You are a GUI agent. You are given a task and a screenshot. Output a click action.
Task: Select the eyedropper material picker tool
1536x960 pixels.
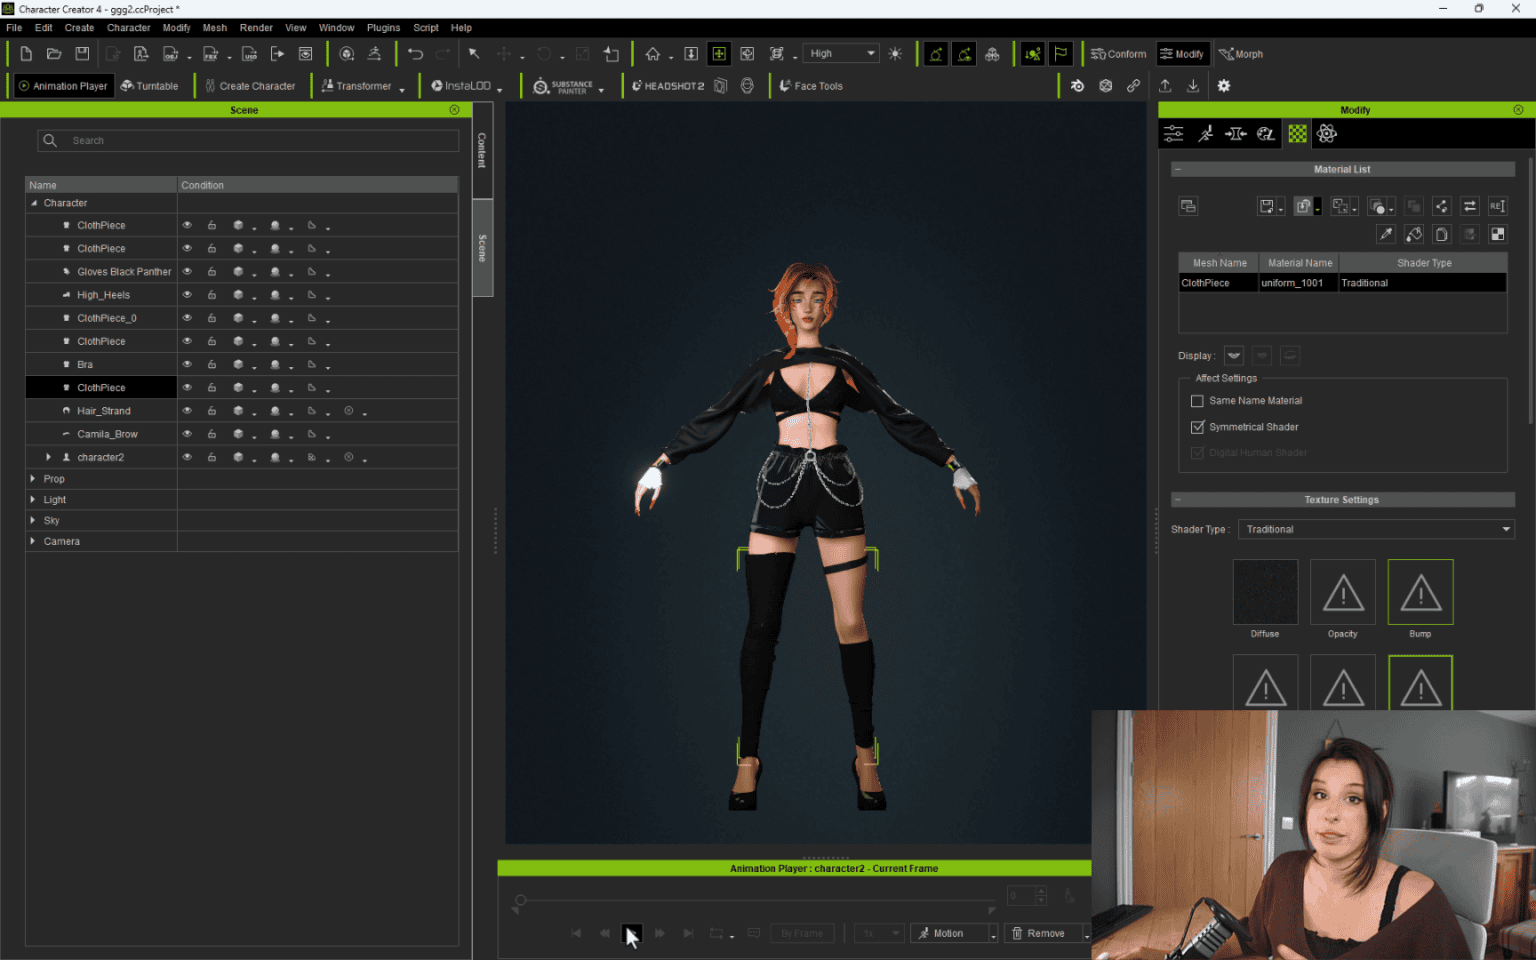coord(1386,233)
